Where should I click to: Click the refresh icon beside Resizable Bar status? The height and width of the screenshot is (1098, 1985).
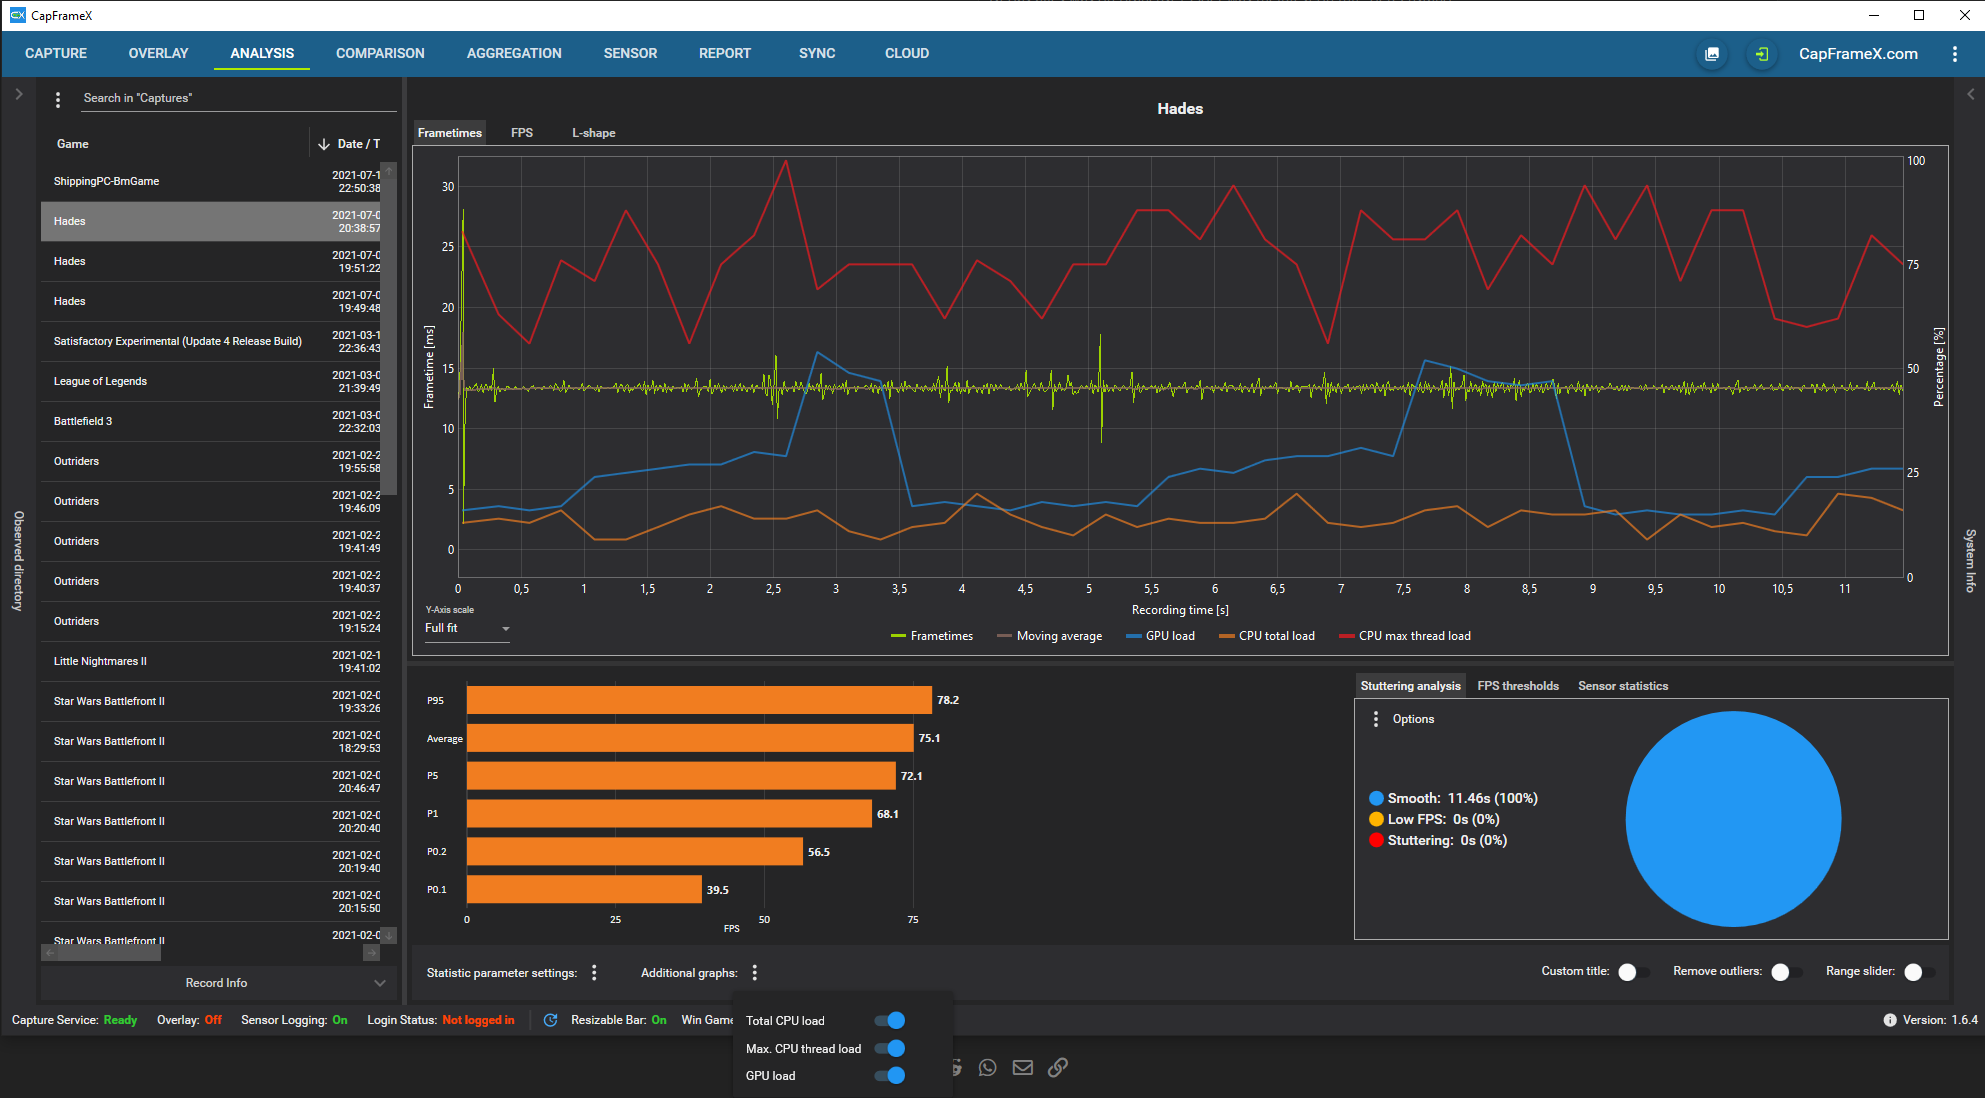pyautogui.click(x=550, y=1020)
